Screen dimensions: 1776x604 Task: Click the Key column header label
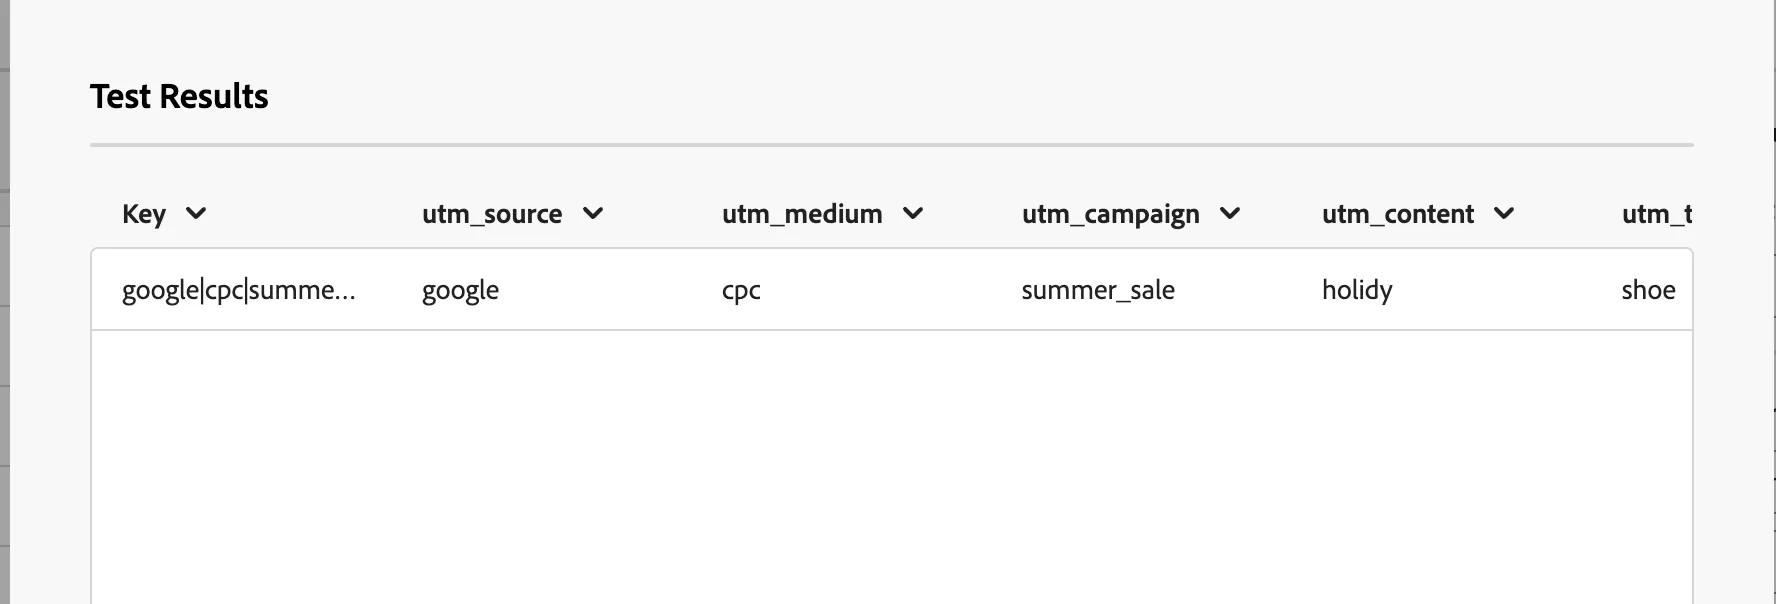[143, 213]
